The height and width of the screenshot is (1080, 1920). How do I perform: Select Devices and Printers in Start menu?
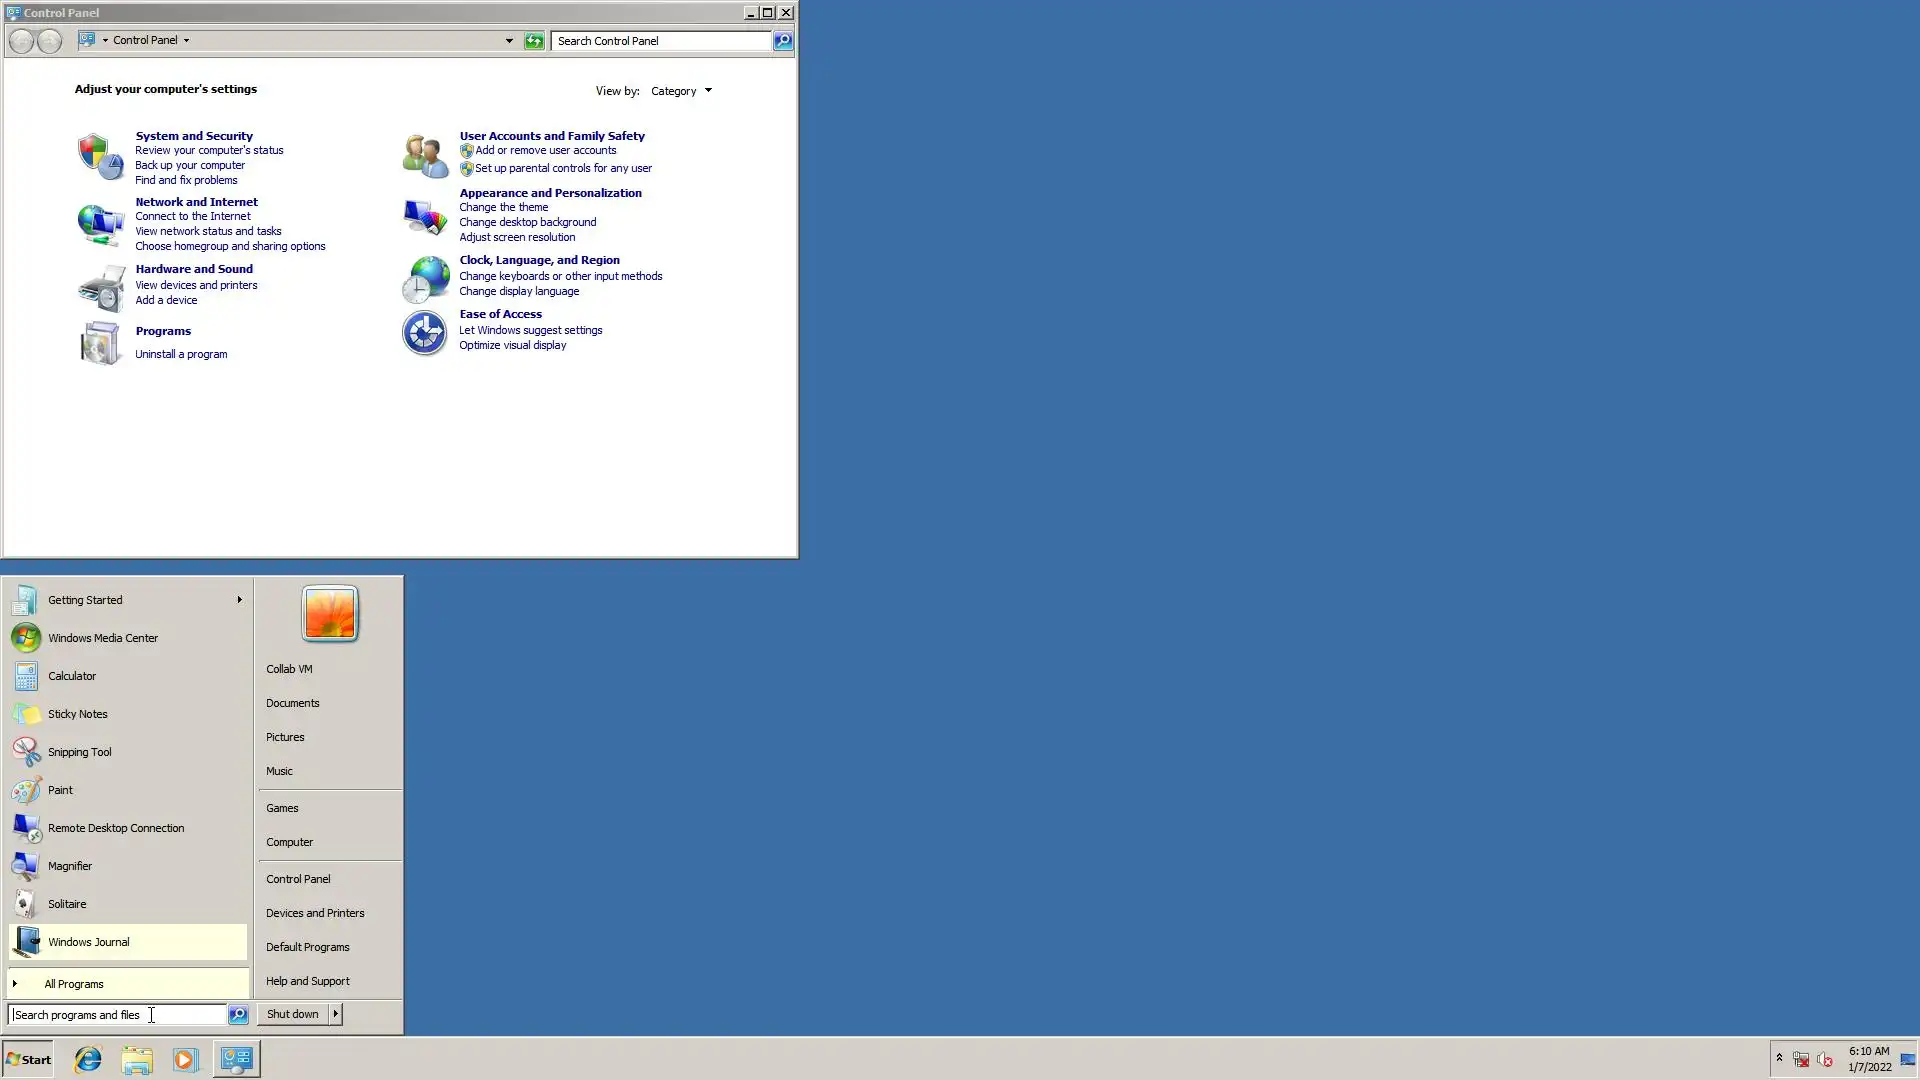[x=315, y=913]
